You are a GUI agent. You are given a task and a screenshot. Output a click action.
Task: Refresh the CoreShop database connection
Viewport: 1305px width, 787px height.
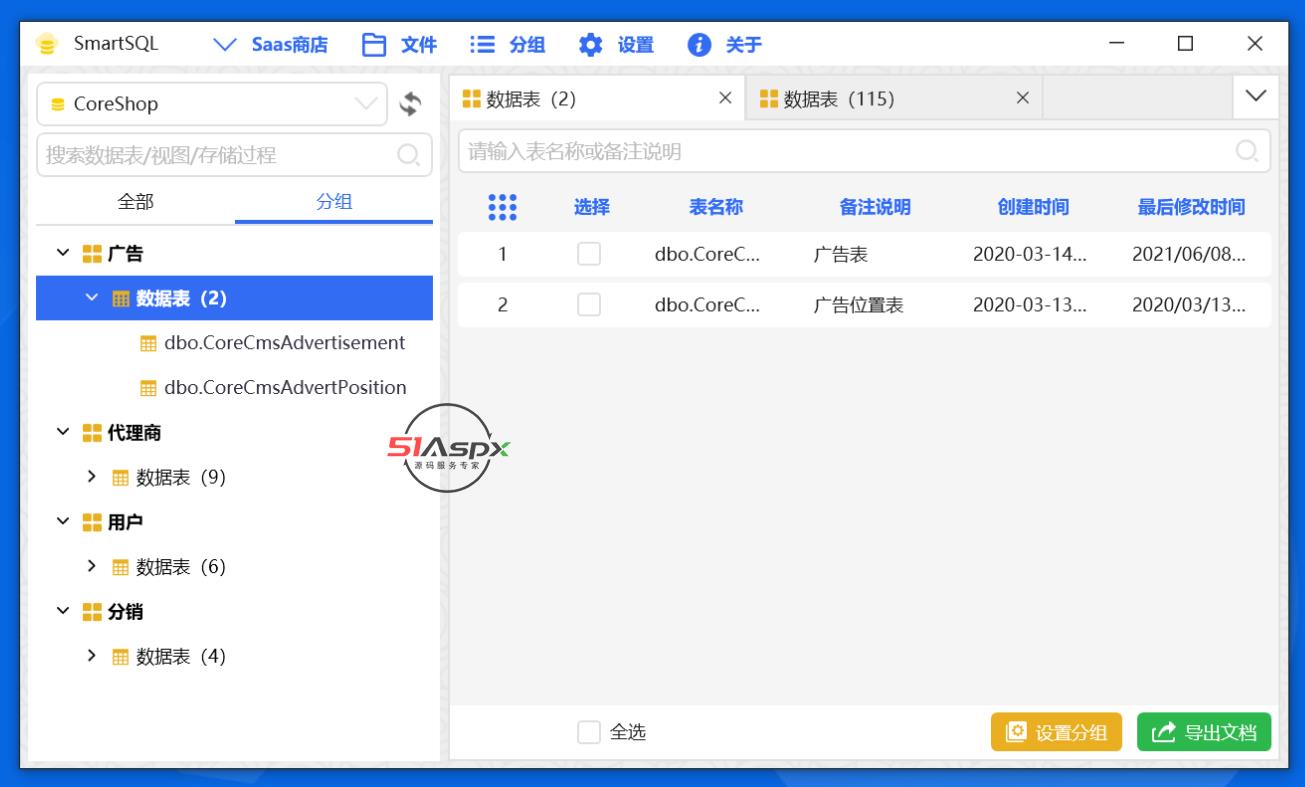(410, 103)
